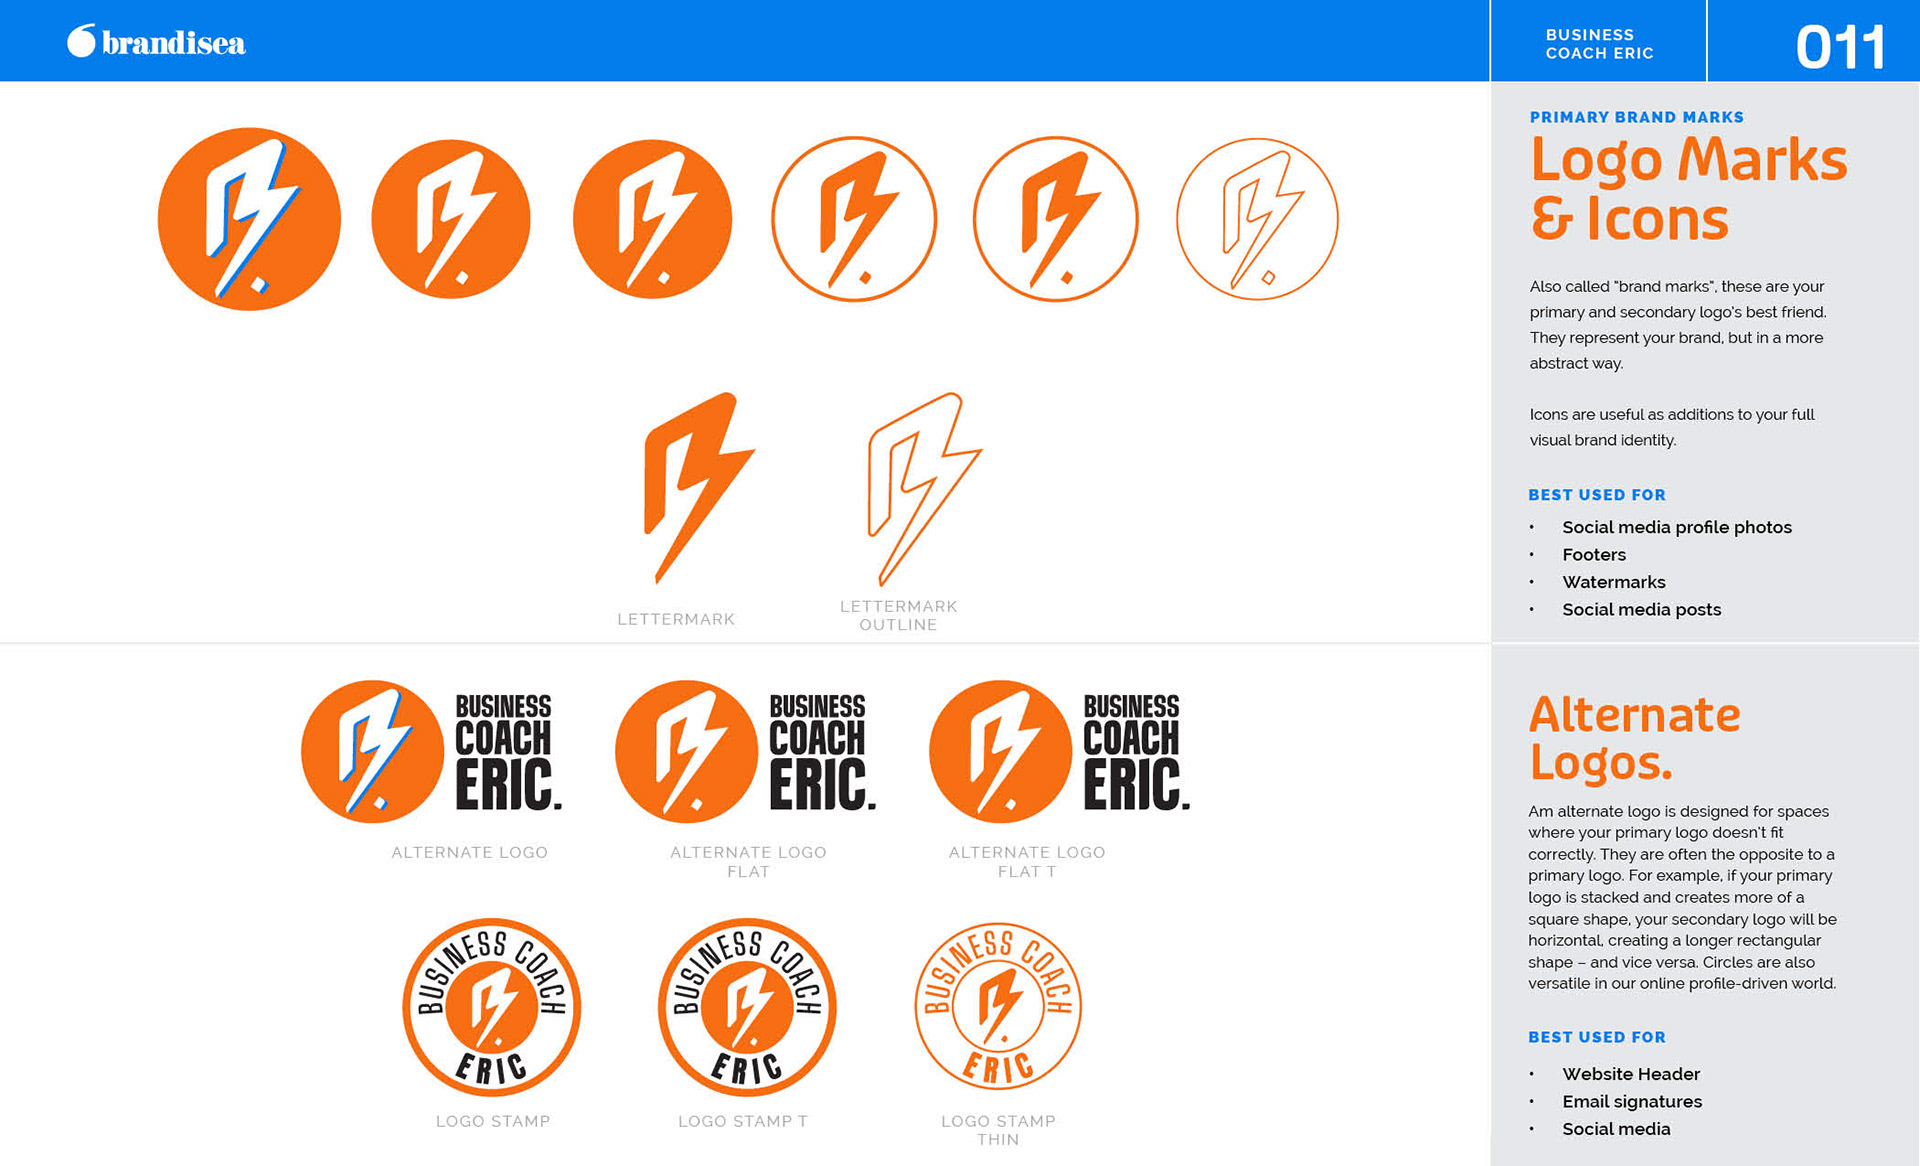Screen dimensions: 1920x1166
Task: Click the Primary Brand Marks heading
Action: pos(1636,117)
